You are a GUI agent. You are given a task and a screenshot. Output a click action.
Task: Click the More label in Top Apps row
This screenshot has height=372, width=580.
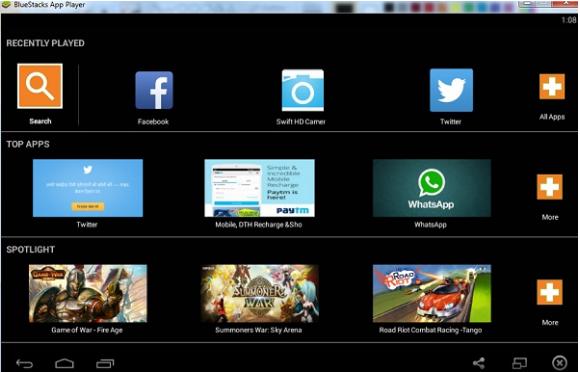[x=550, y=217]
